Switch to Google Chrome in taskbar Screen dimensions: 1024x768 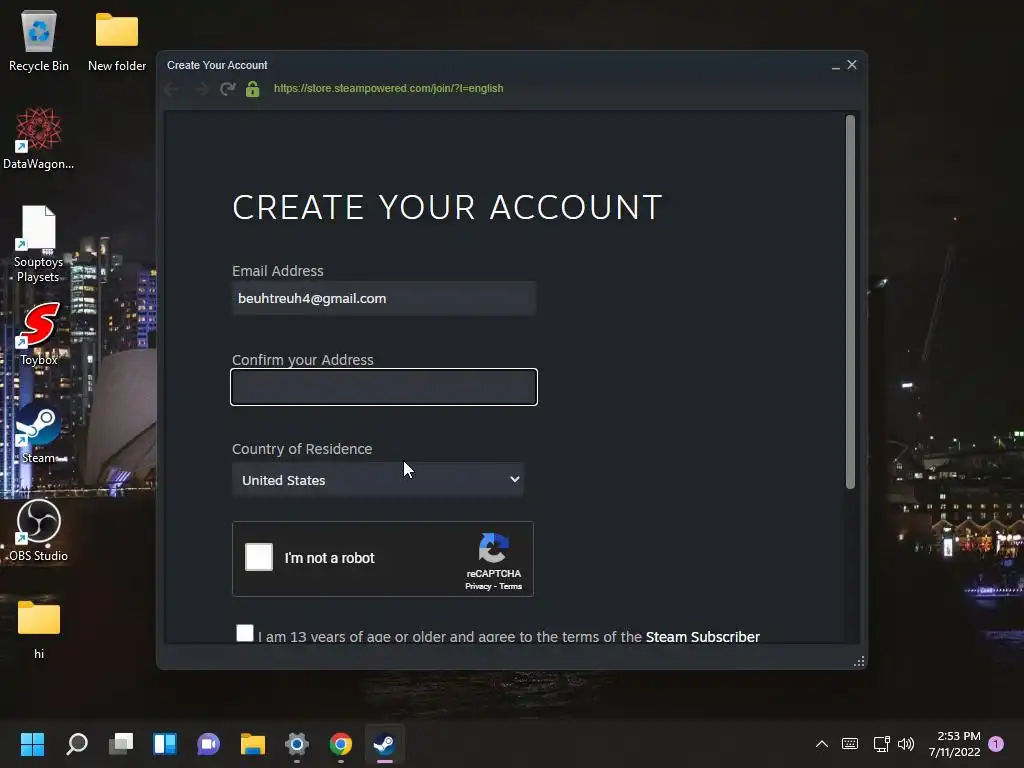[341, 744]
